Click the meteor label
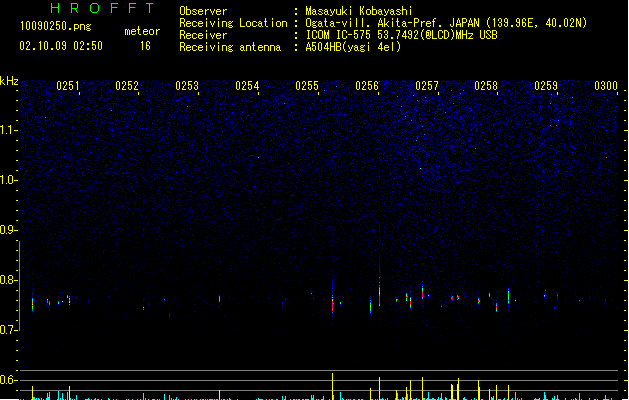Viewport: 629px width, 400px height. point(142,31)
